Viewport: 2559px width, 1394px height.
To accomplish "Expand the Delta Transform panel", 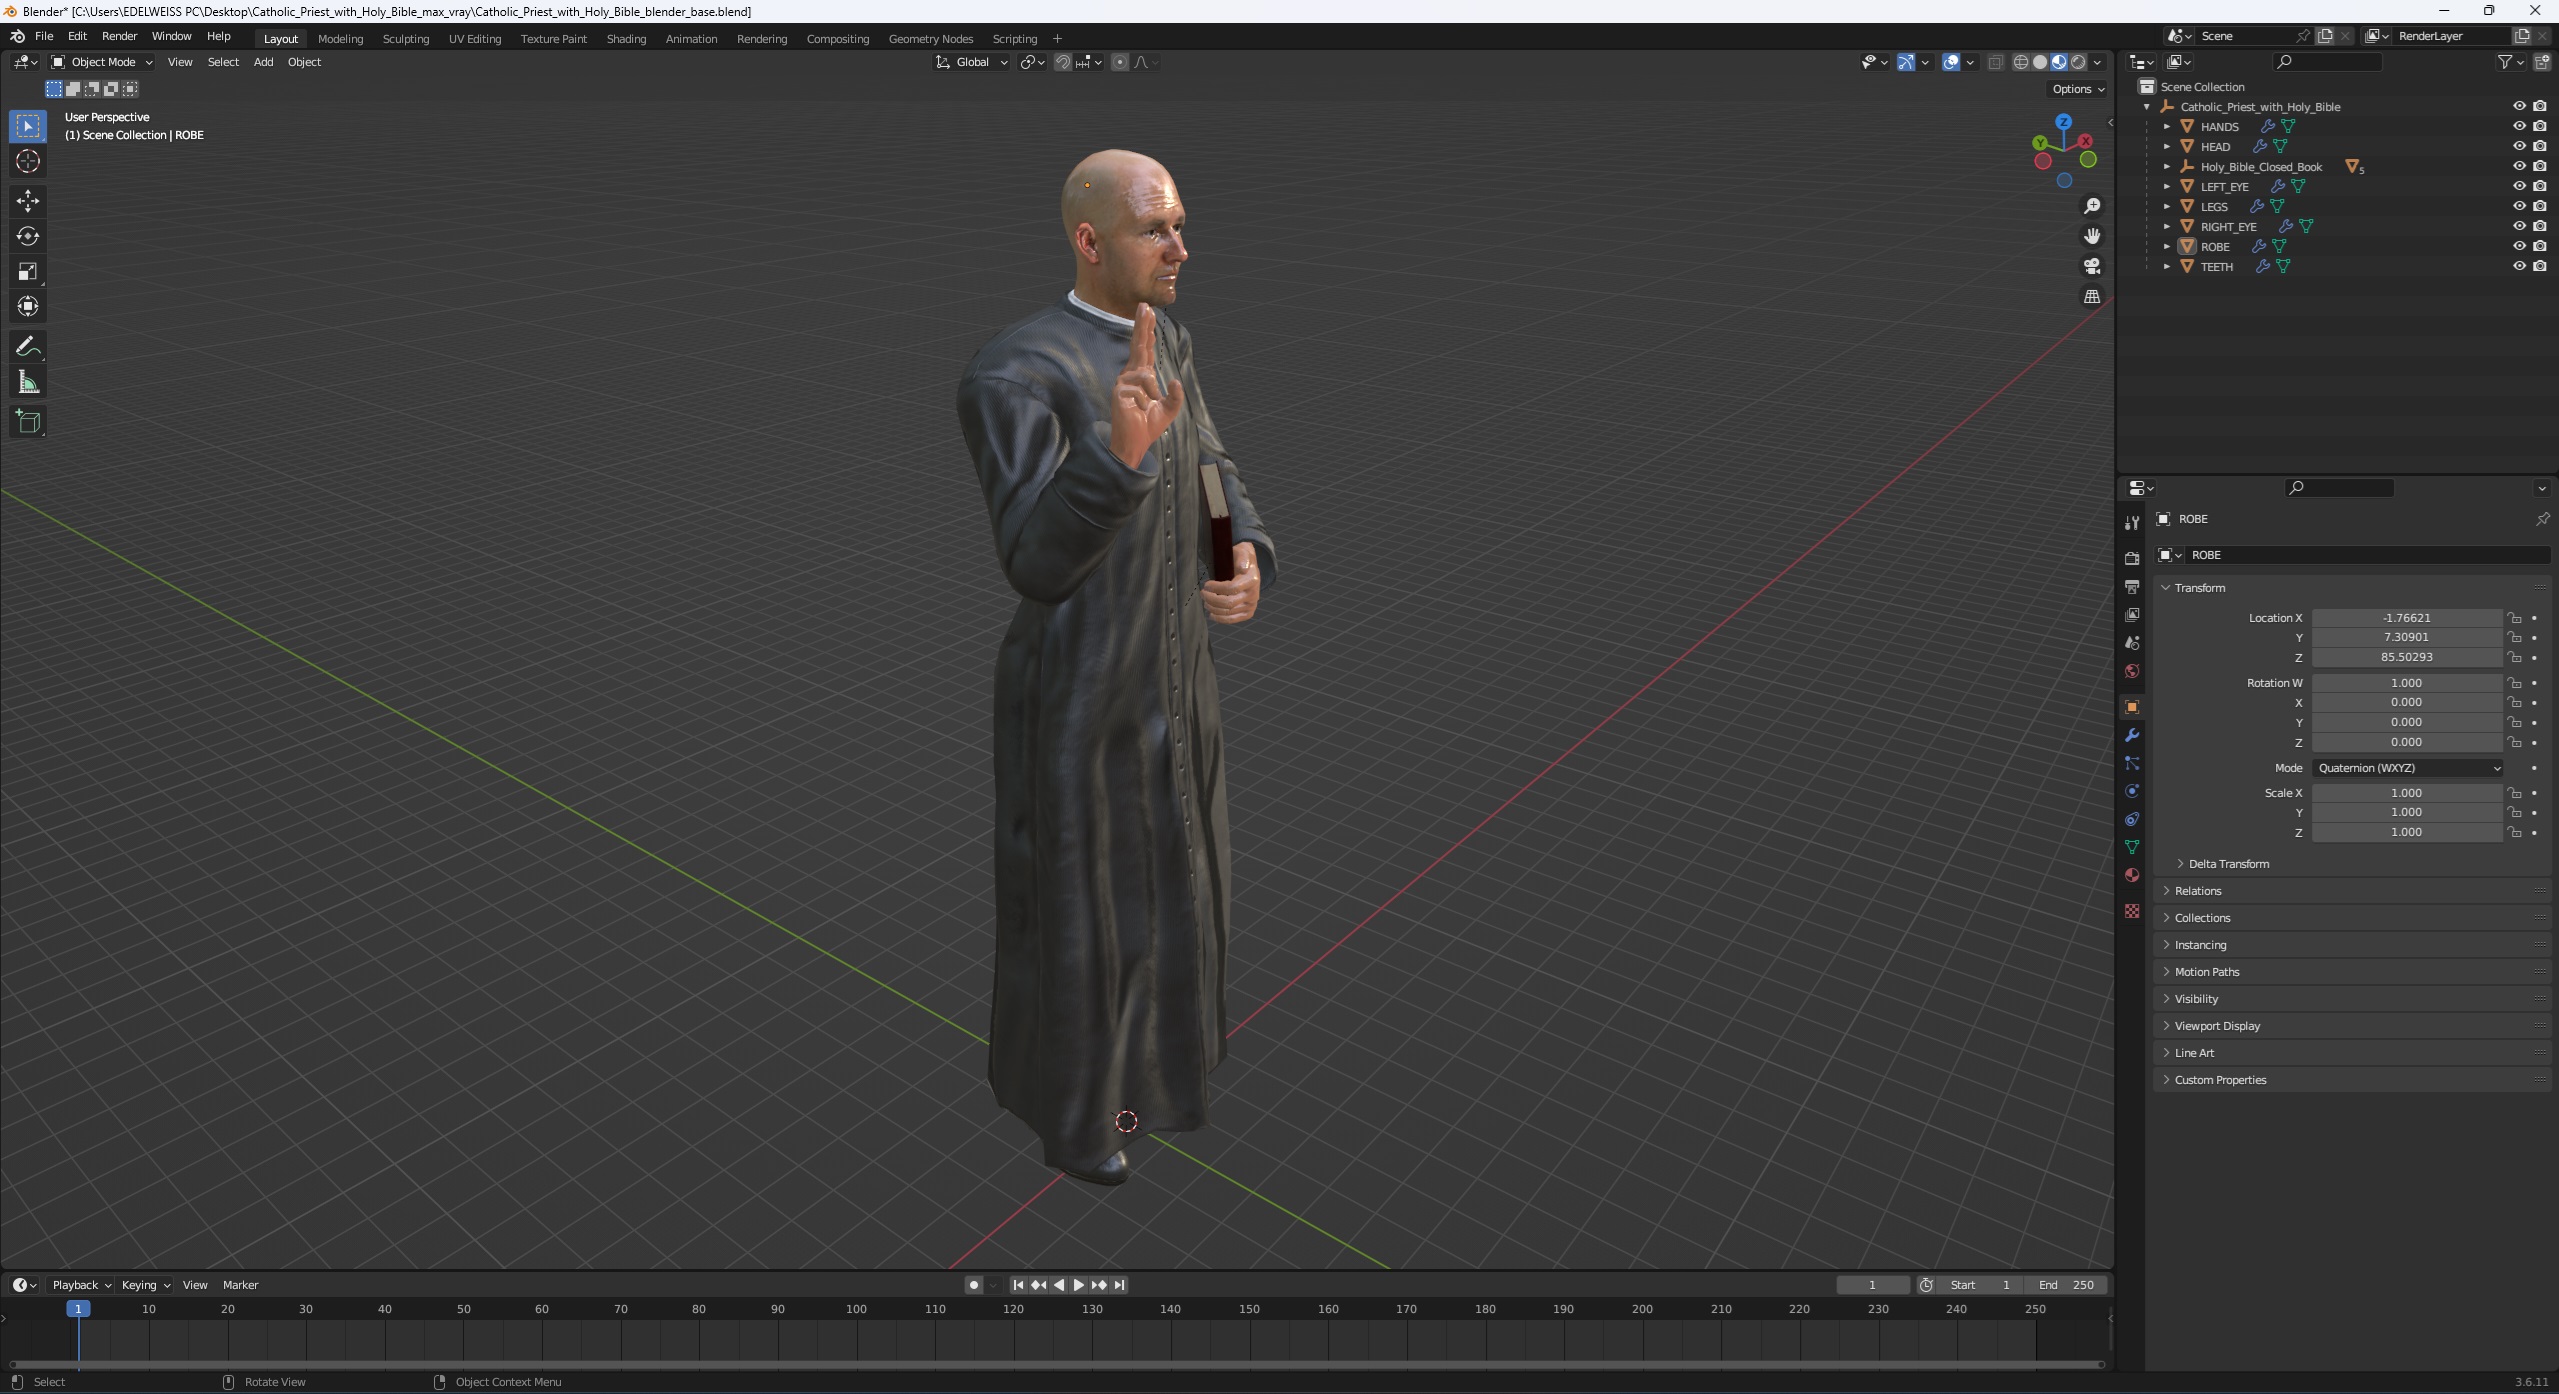I will pyautogui.click(x=2228, y=864).
